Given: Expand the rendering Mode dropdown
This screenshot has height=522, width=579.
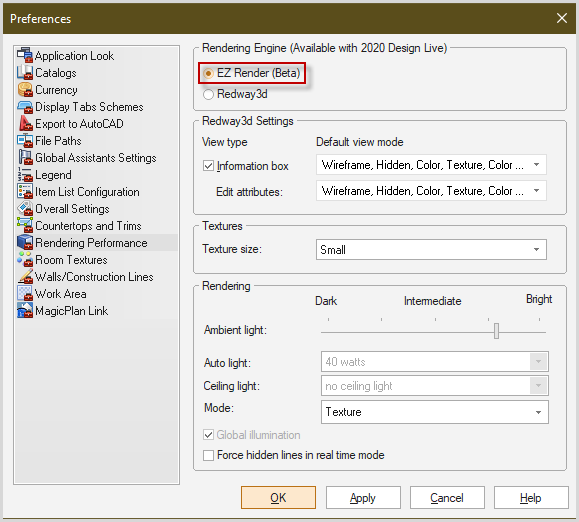Looking at the screenshot, I should (435, 412).
